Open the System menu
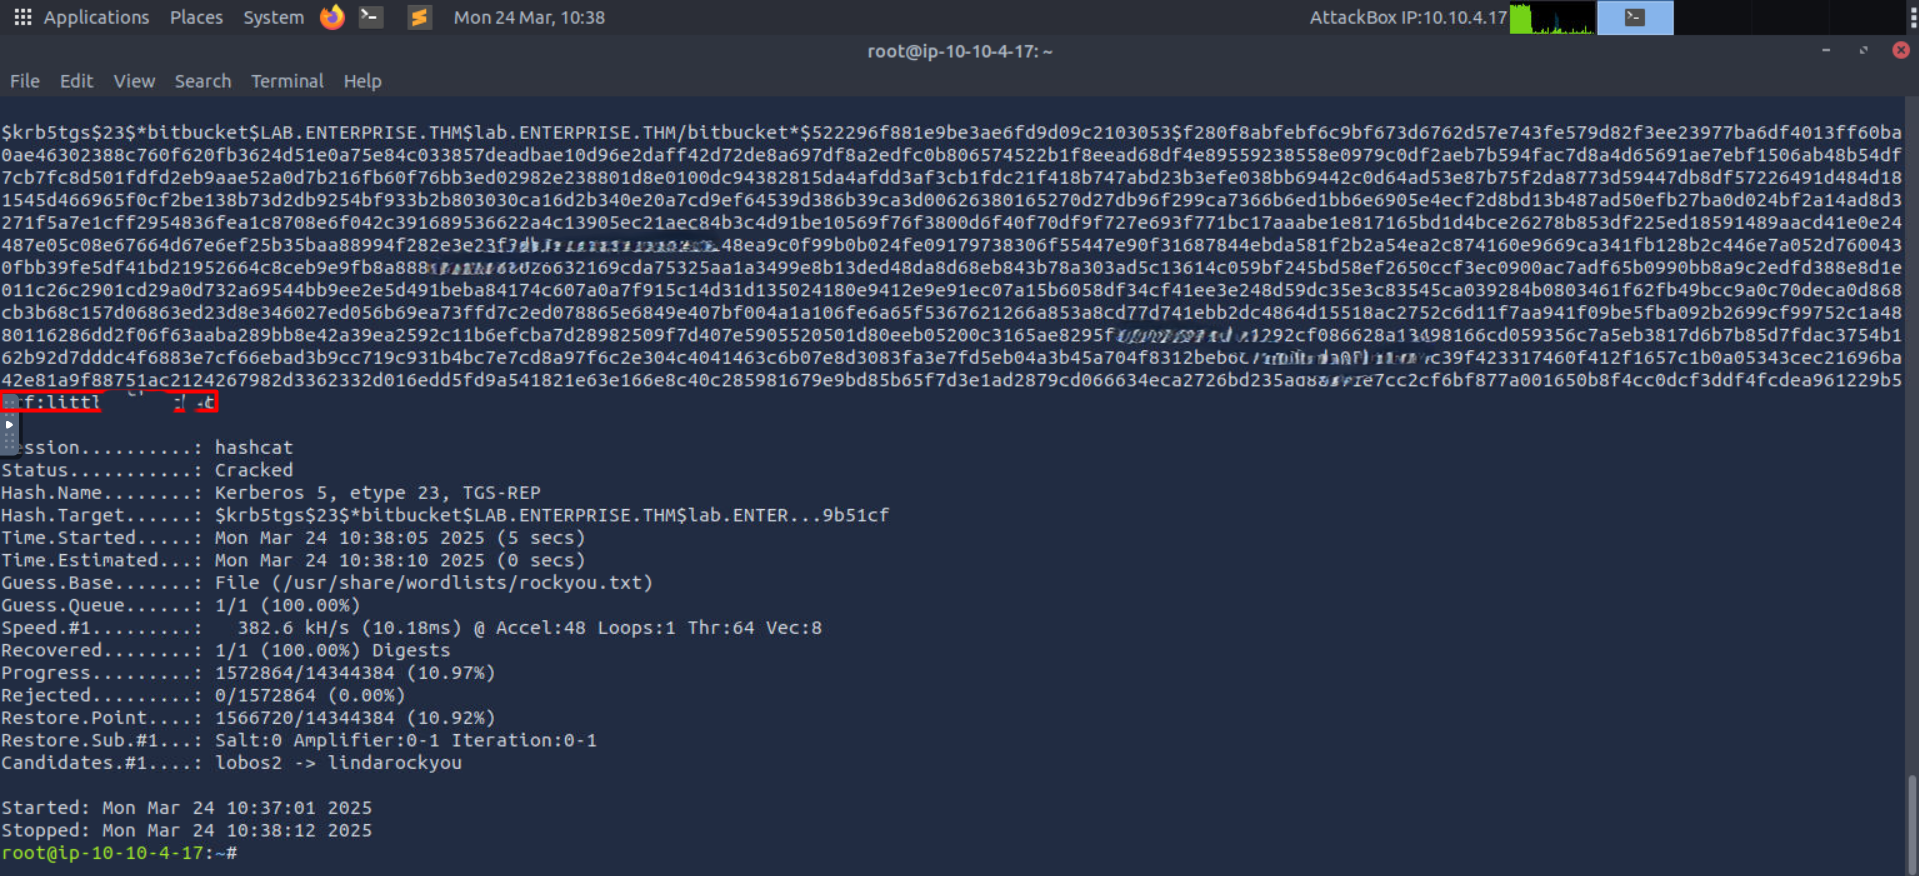 click(x=273, y=17)
